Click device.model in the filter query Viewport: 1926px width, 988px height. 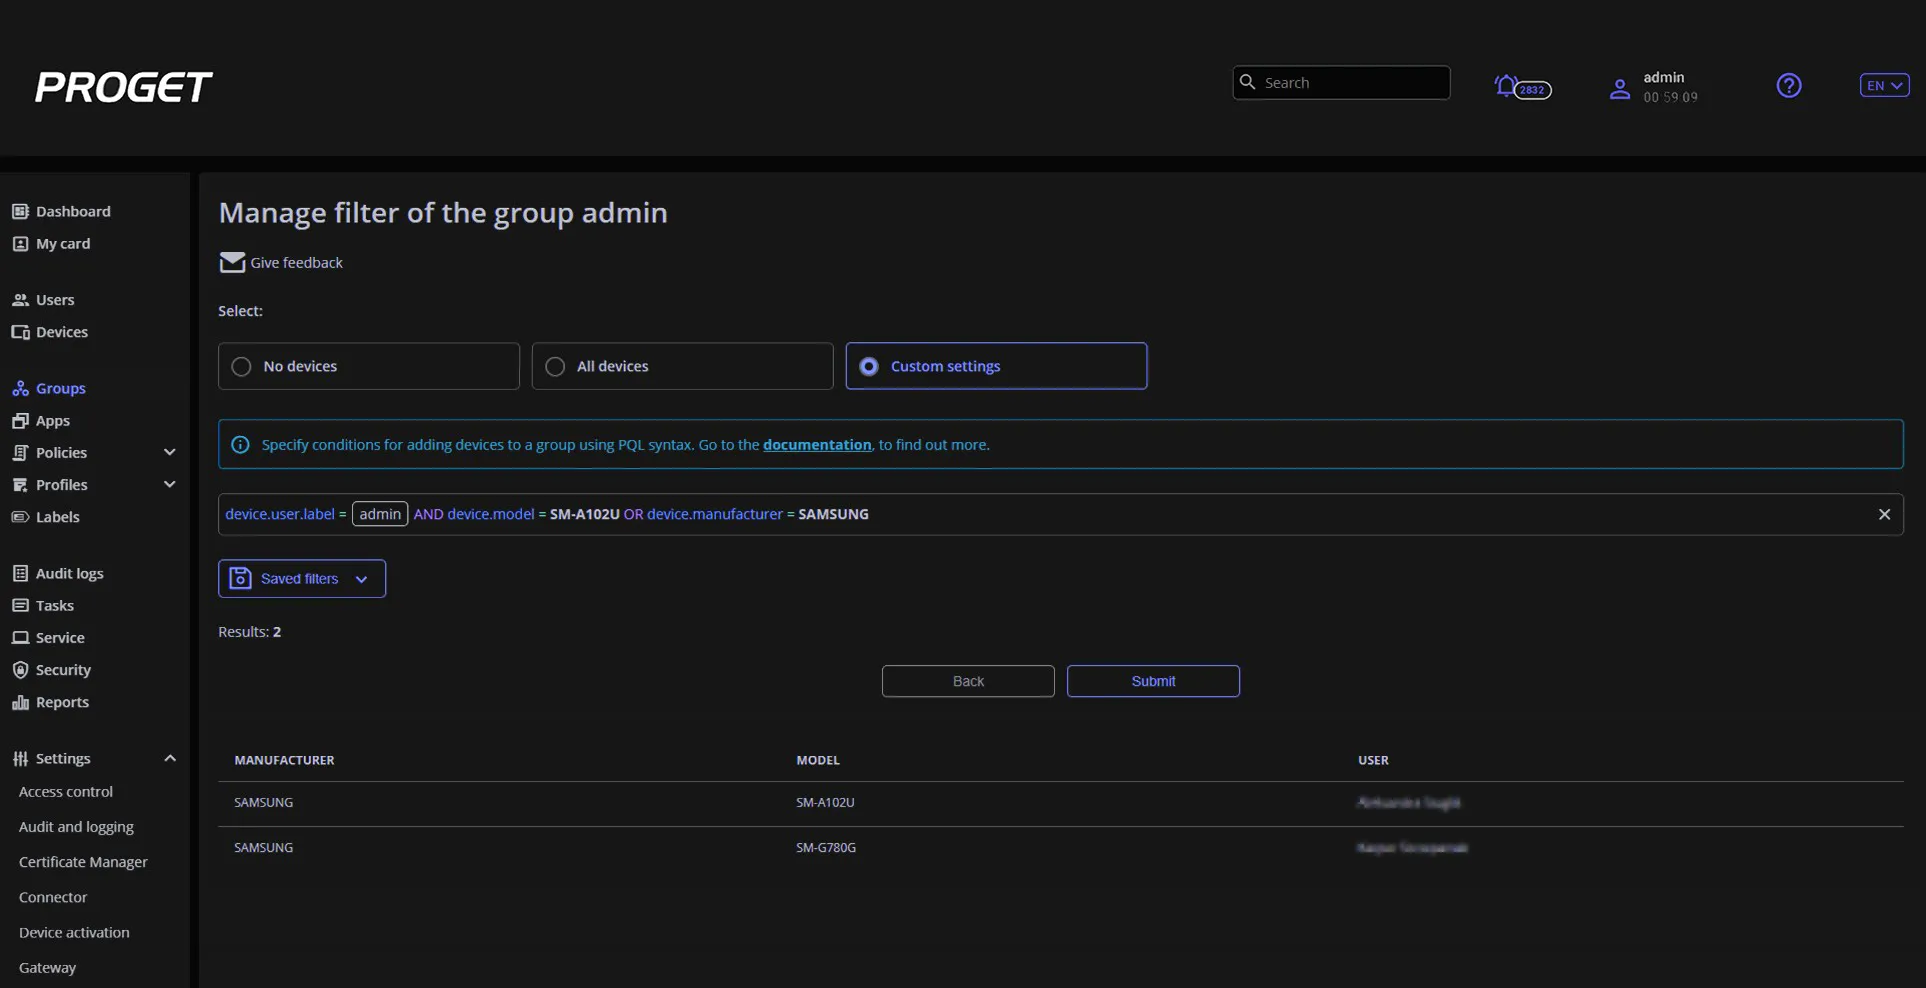[491, 514]
